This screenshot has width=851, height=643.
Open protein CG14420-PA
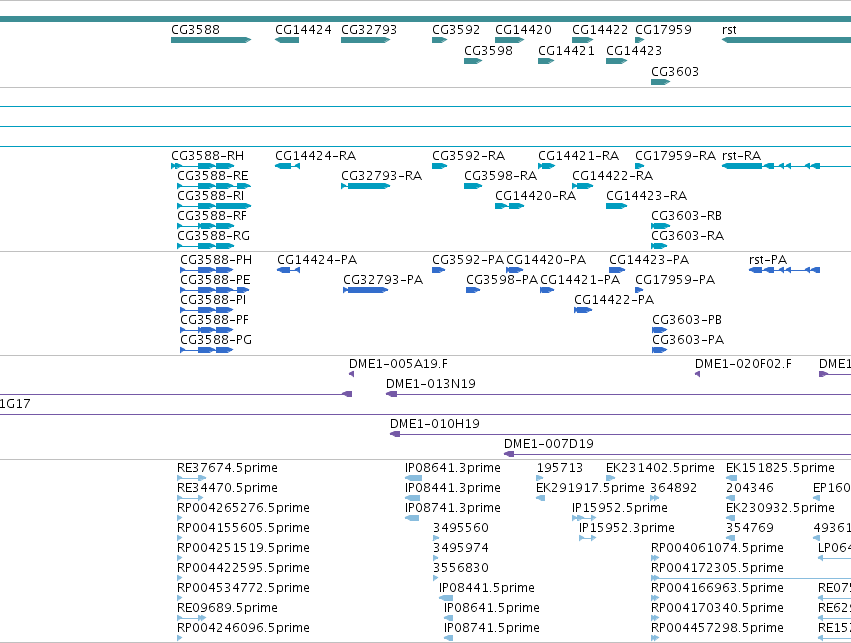(x=546, y=260)
